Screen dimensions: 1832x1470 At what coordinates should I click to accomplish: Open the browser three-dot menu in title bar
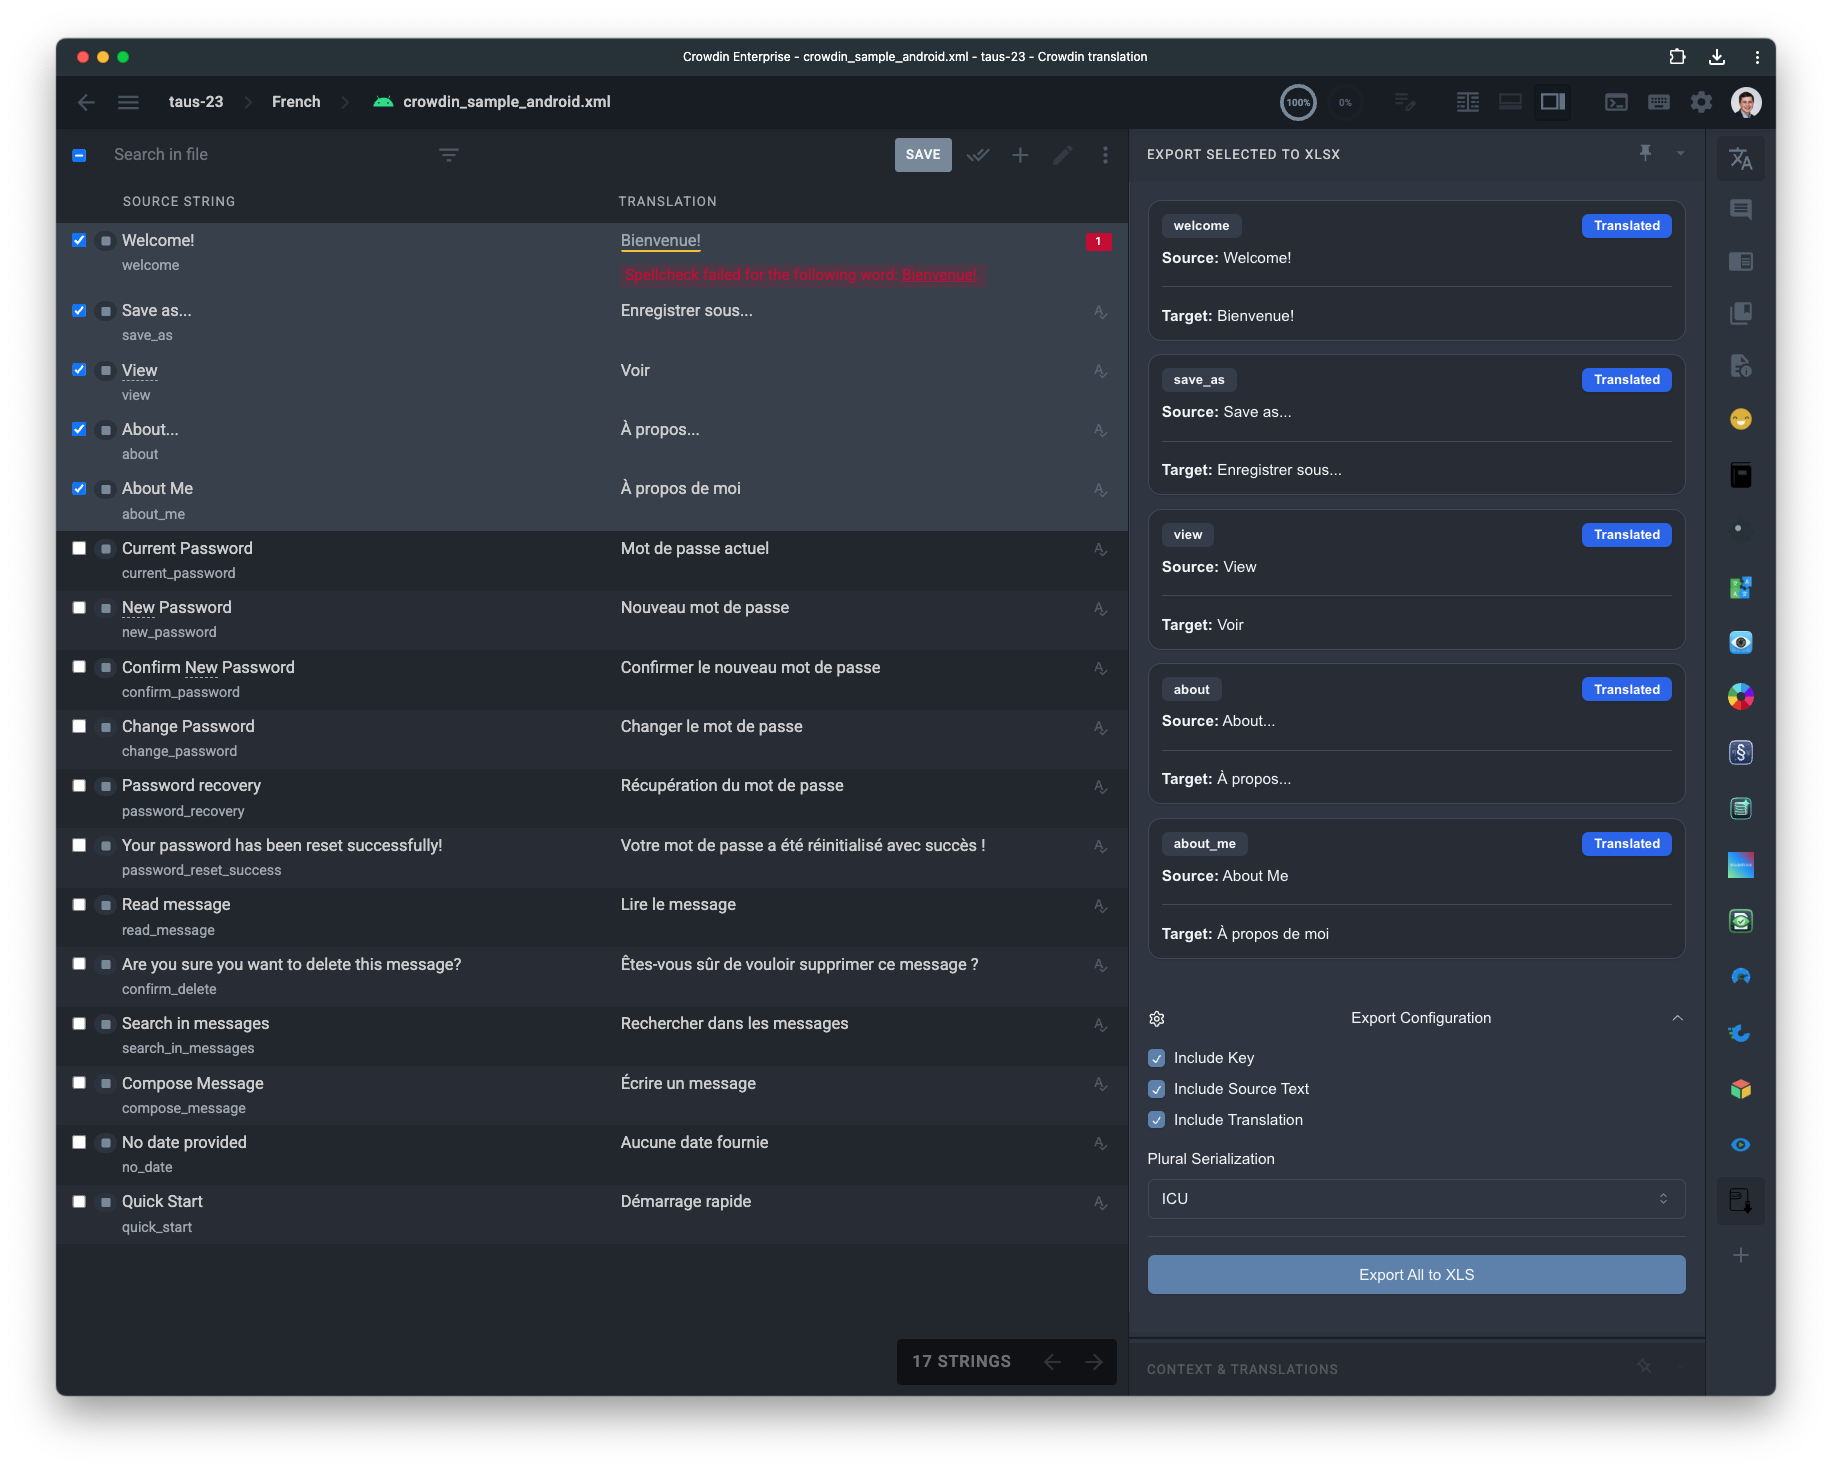click(1757, 57)
